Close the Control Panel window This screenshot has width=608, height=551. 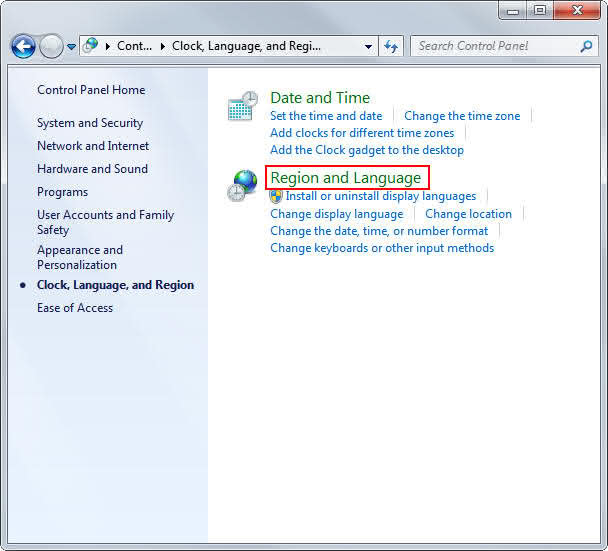tap(577, 11)
